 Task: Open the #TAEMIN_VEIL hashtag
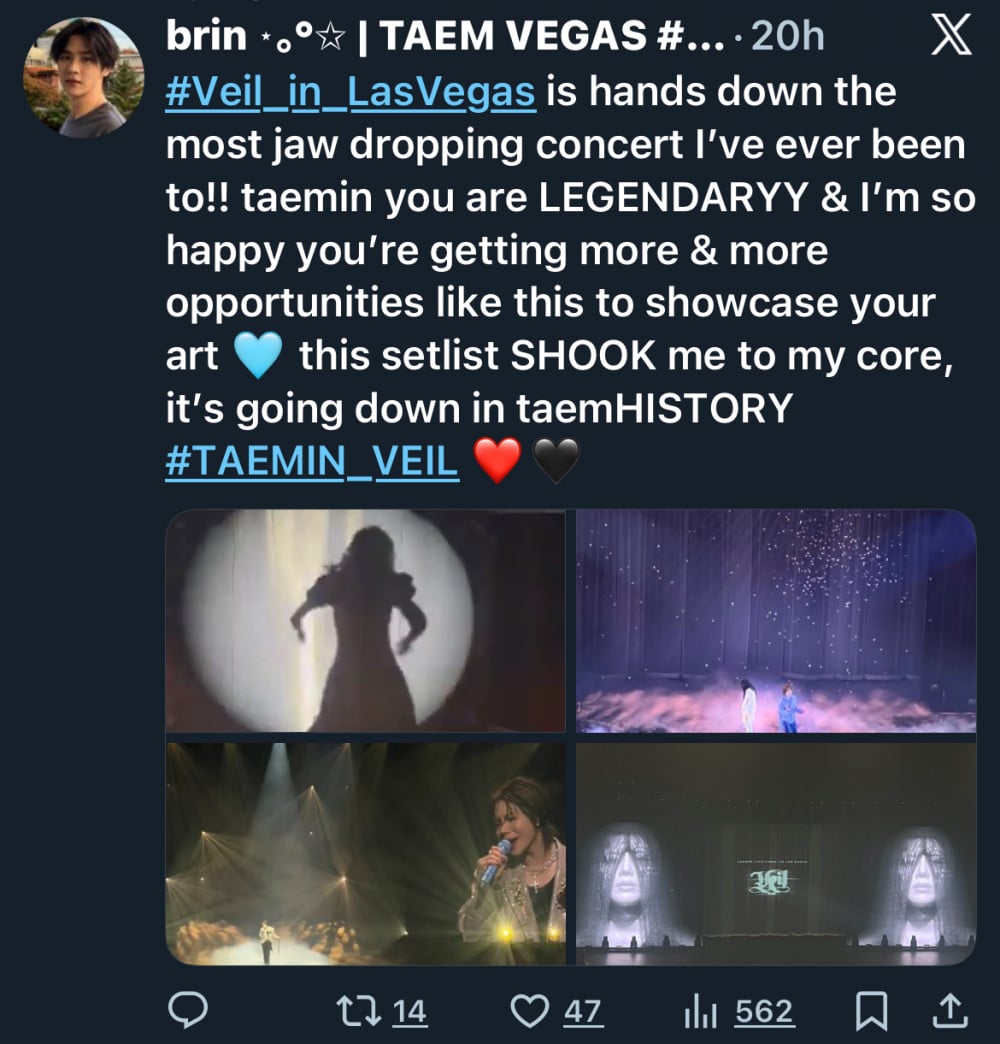coord(312,463)
